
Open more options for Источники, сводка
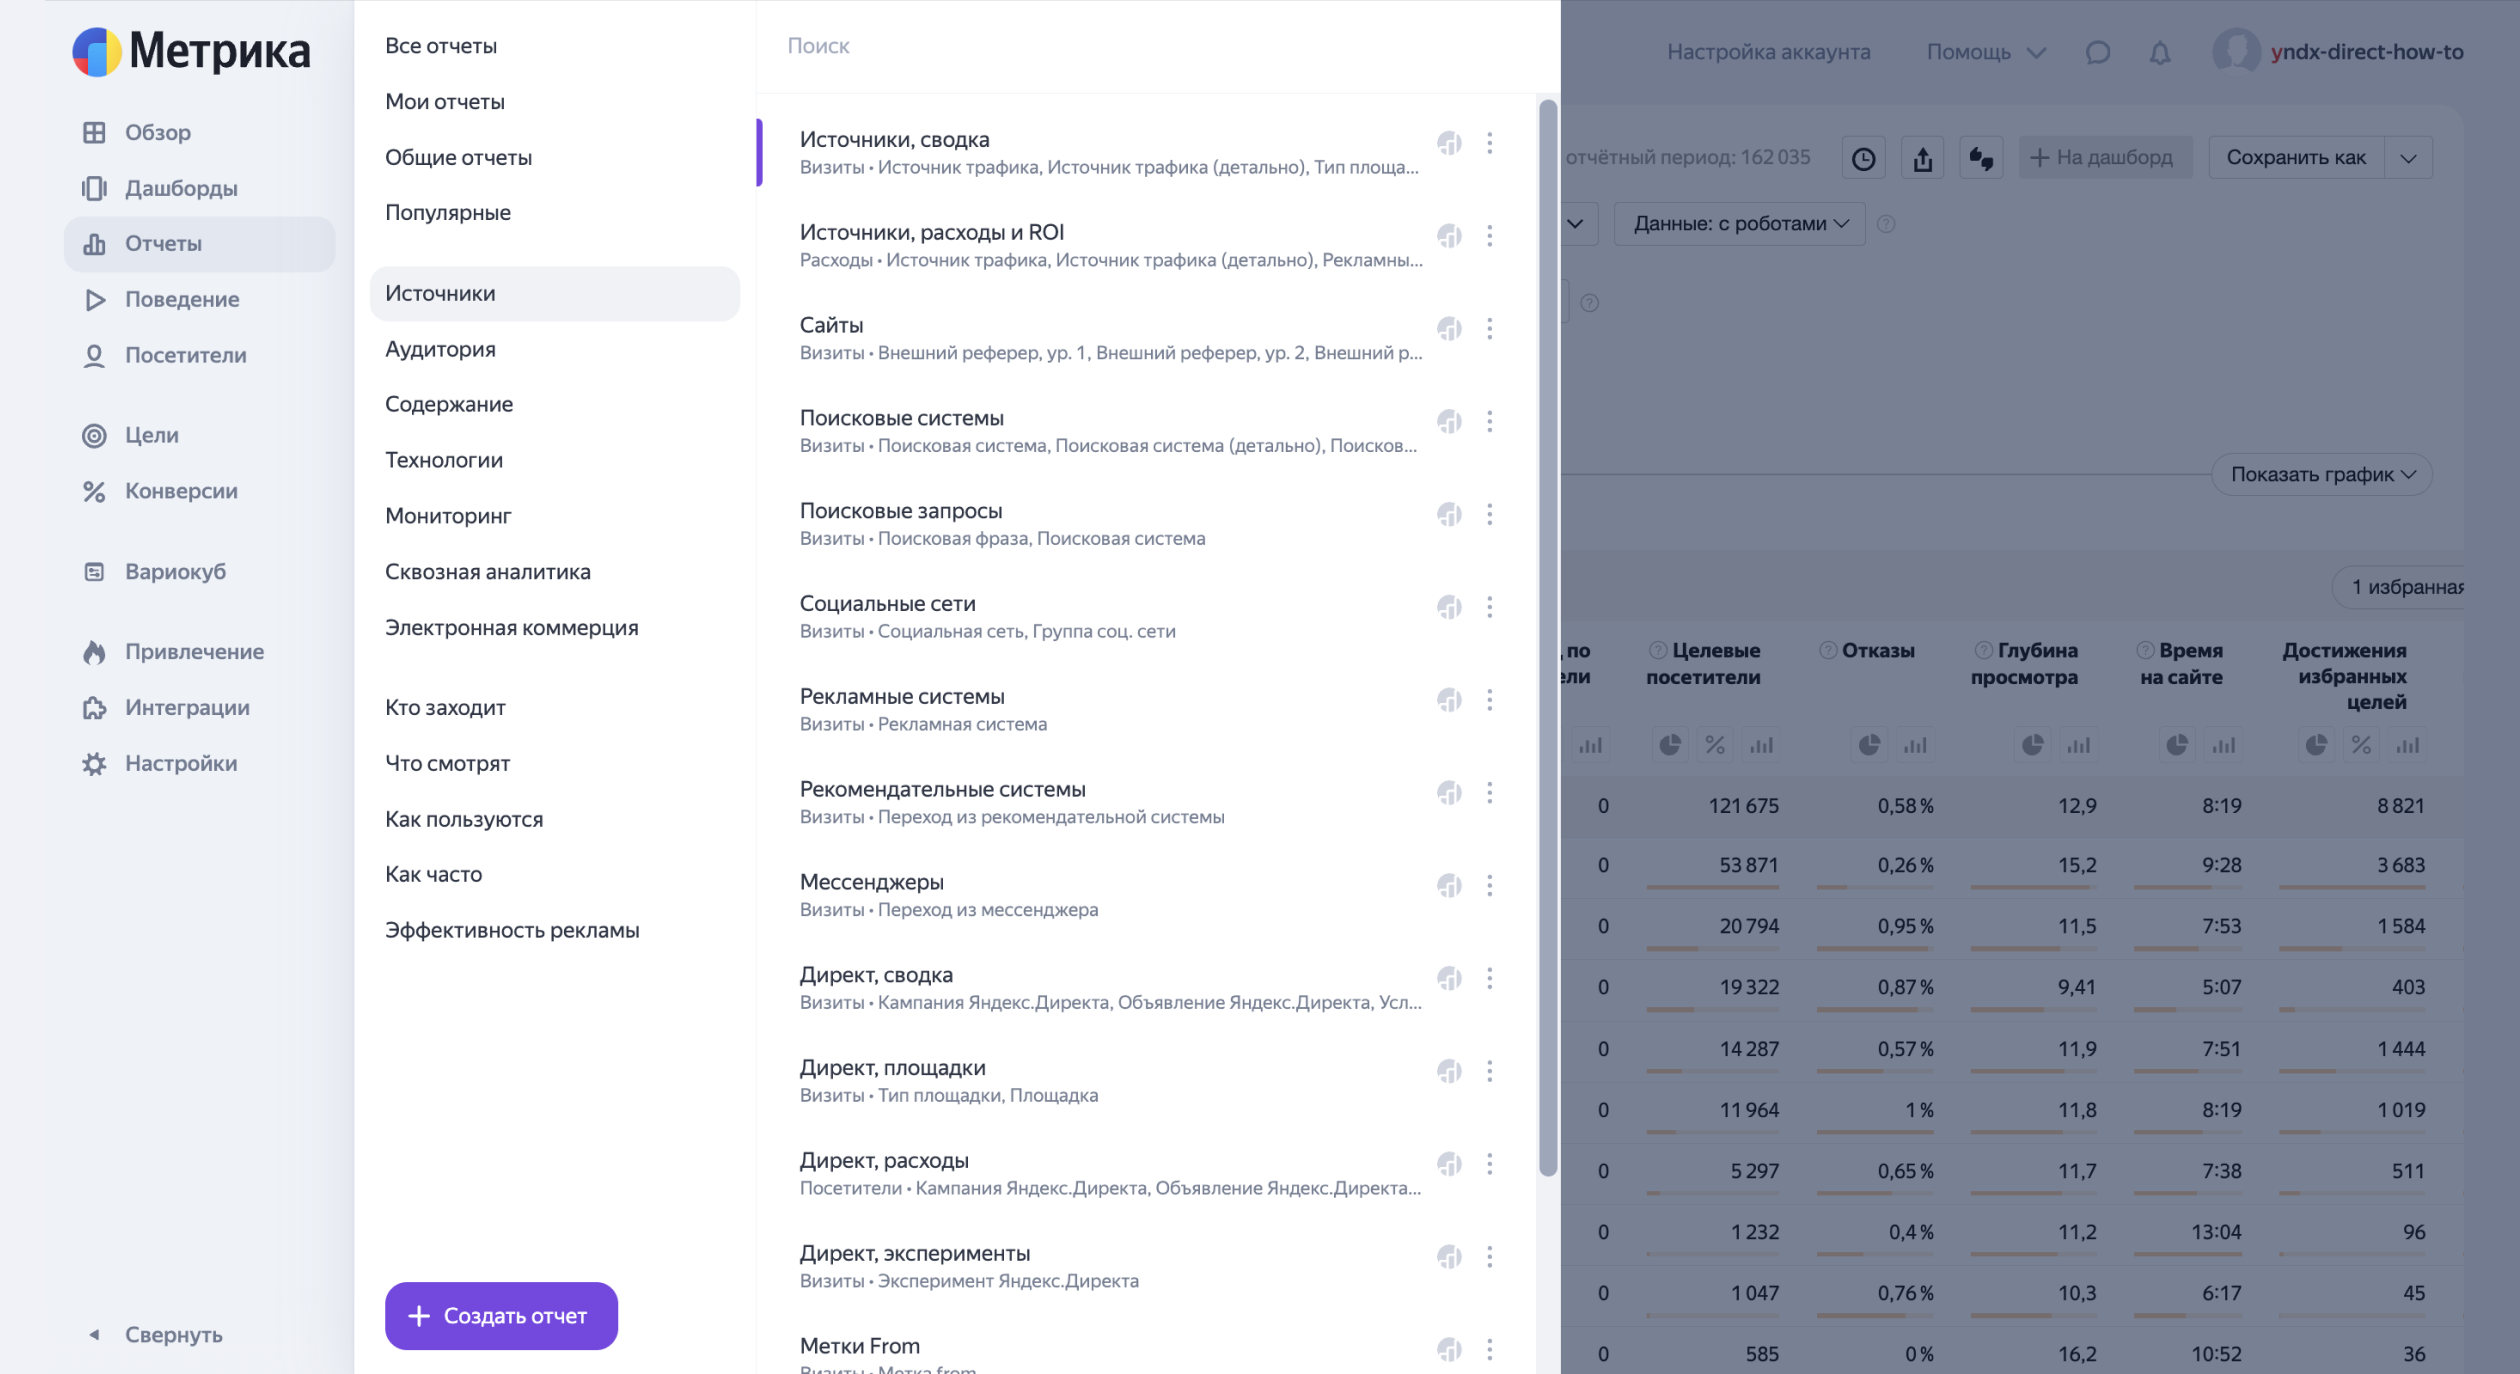pyautogui.click(x=1489, y=143)
